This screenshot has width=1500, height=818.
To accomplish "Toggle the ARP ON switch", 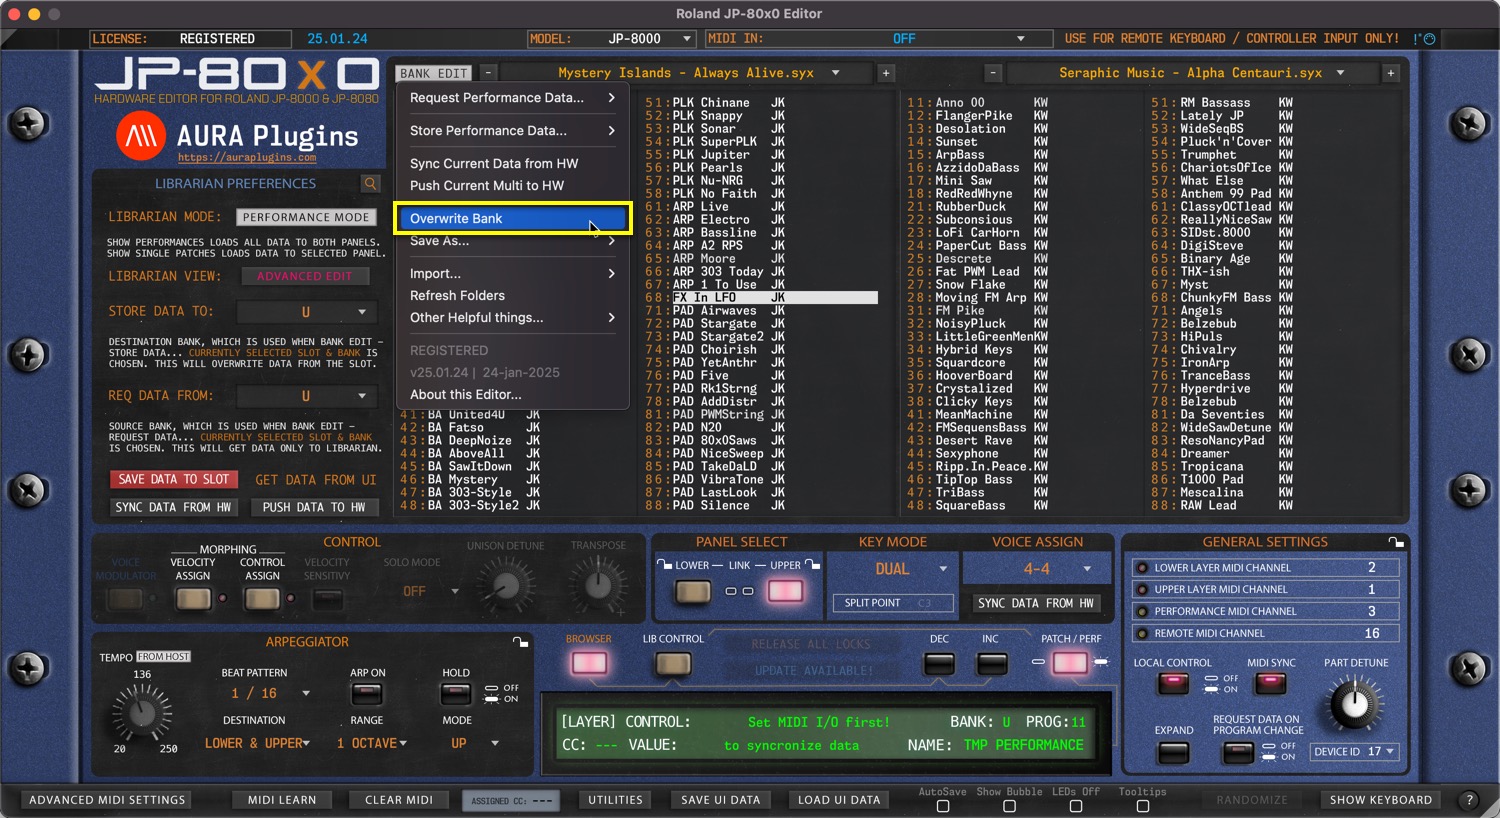I will pos(367,694).
